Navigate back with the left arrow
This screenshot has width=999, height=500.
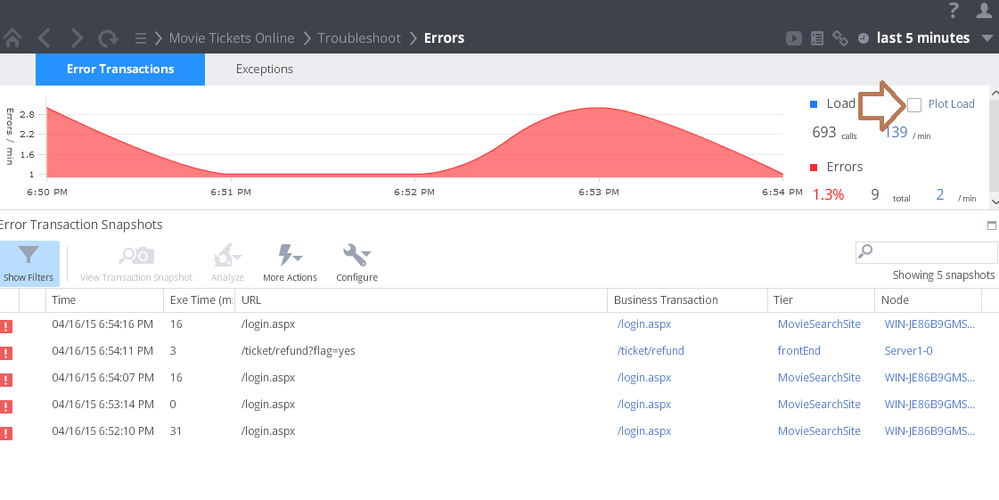44,38
